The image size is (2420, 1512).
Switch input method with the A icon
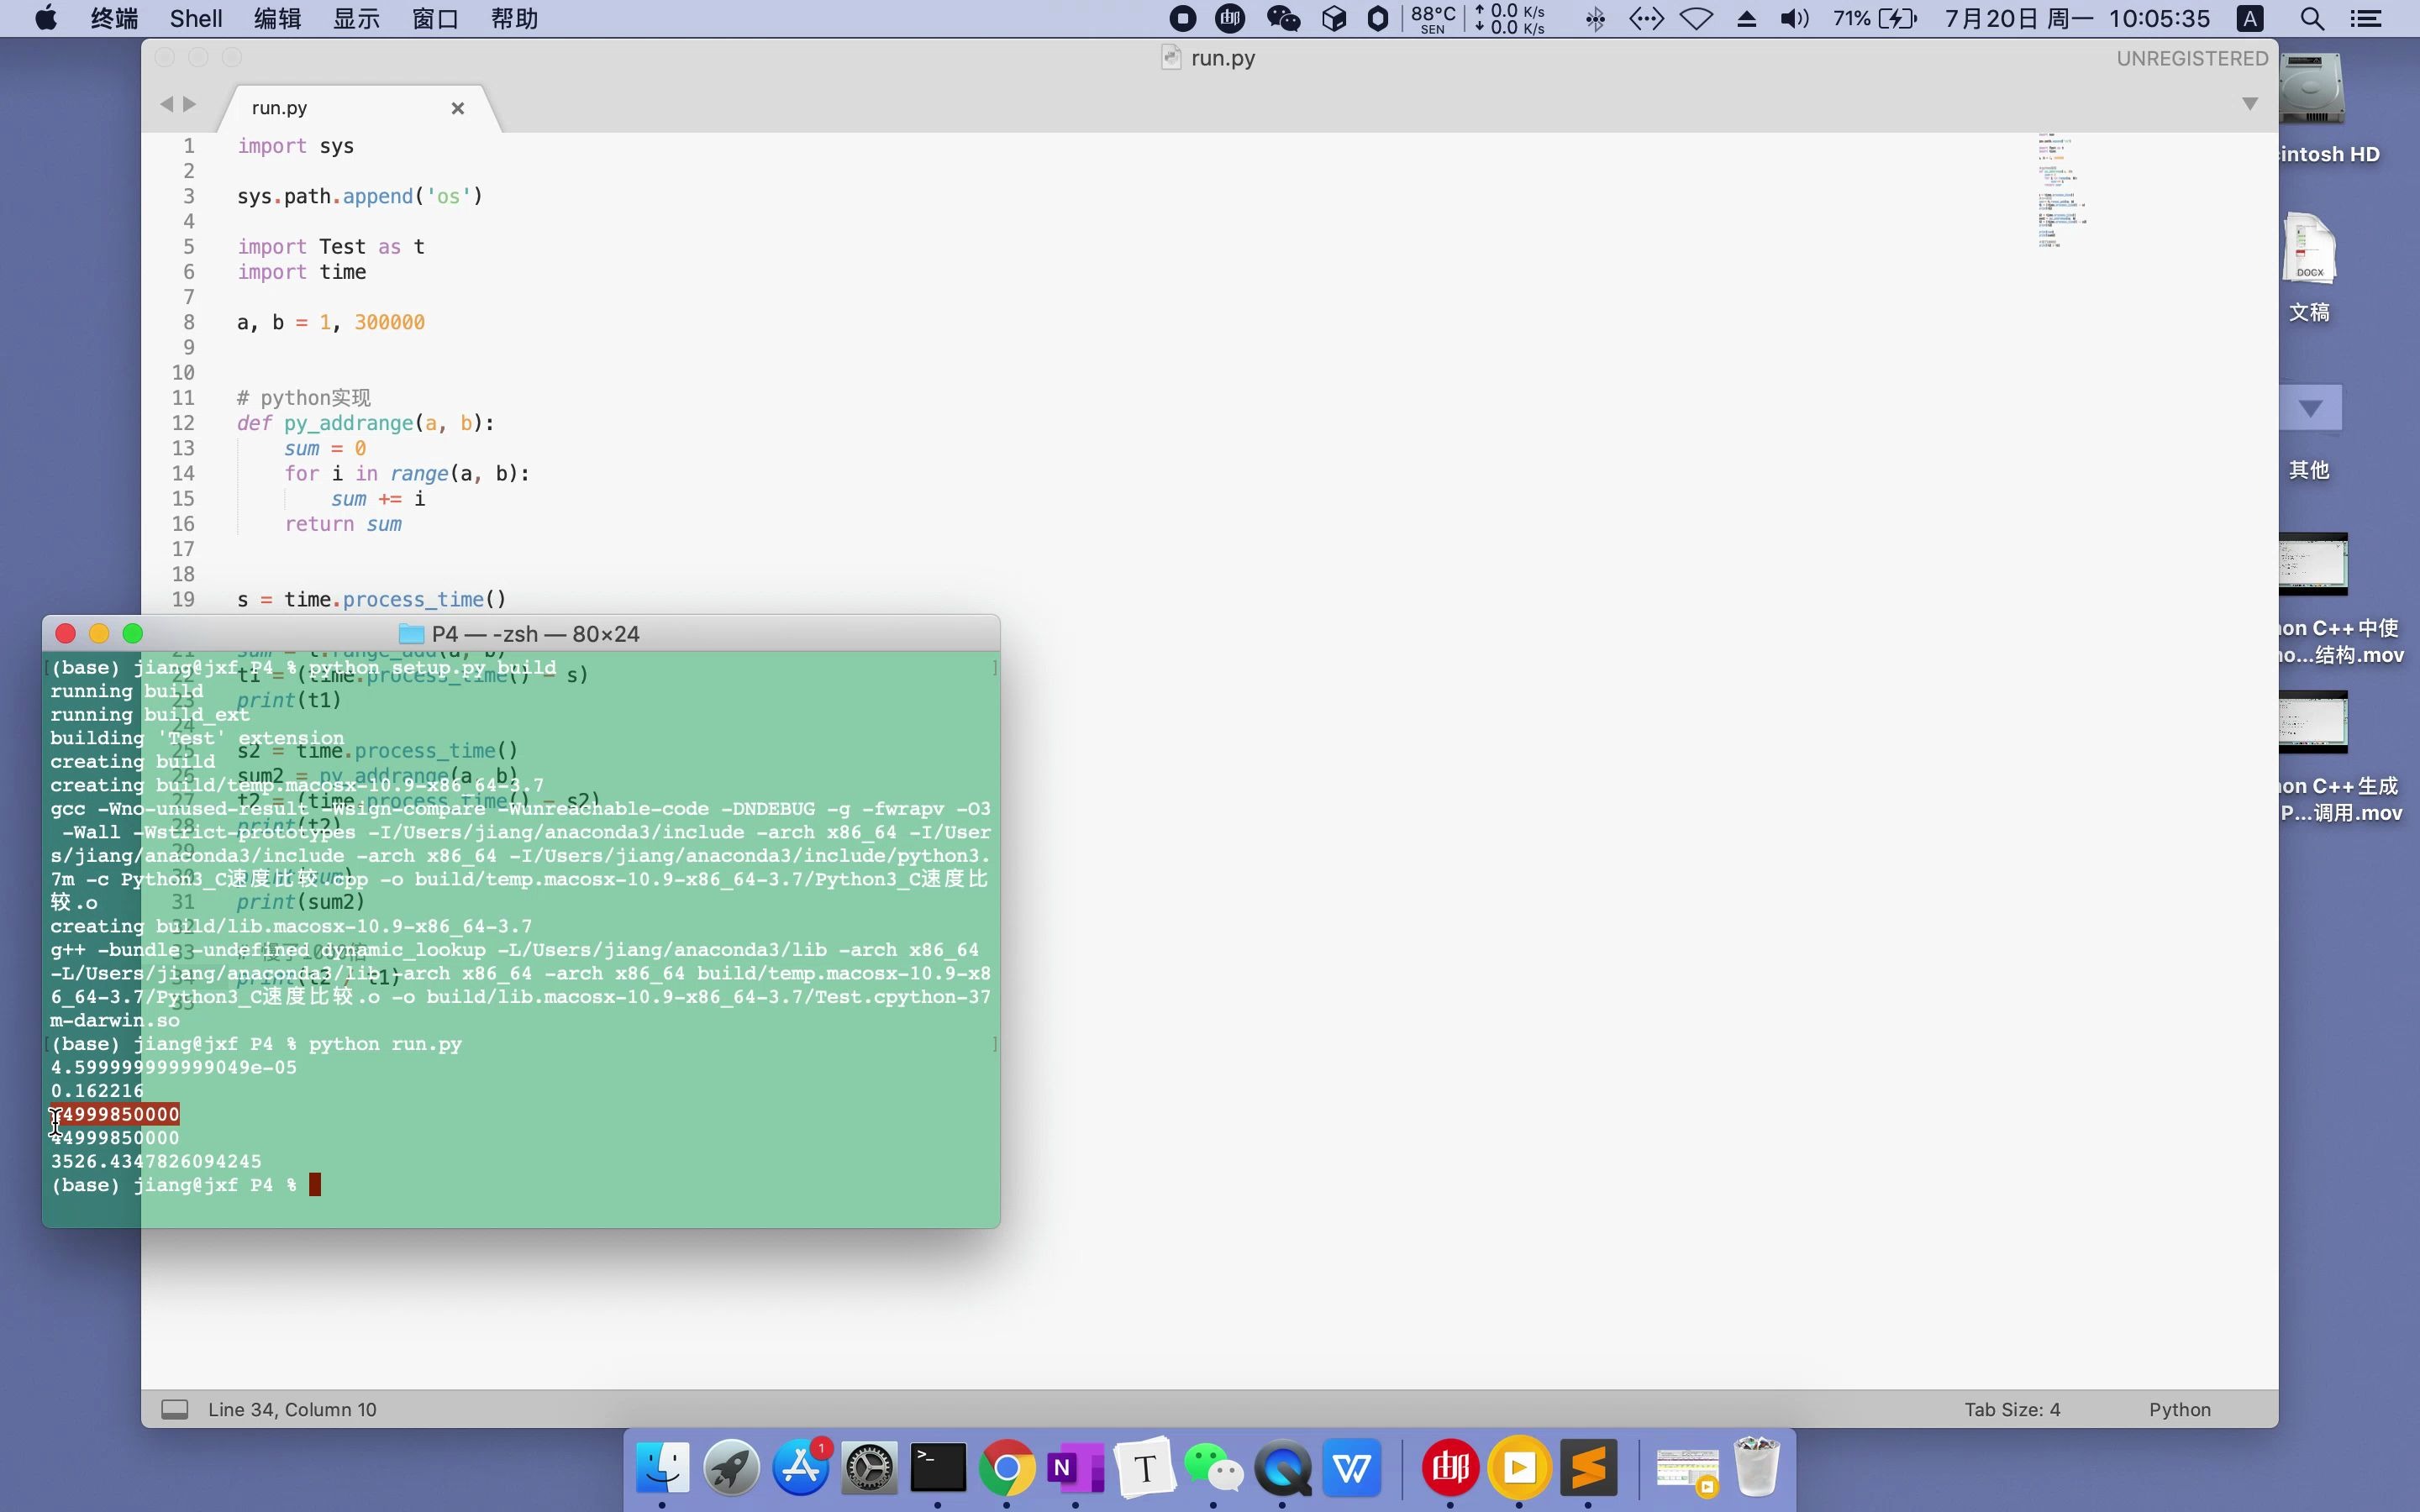tap(2250, 18)
